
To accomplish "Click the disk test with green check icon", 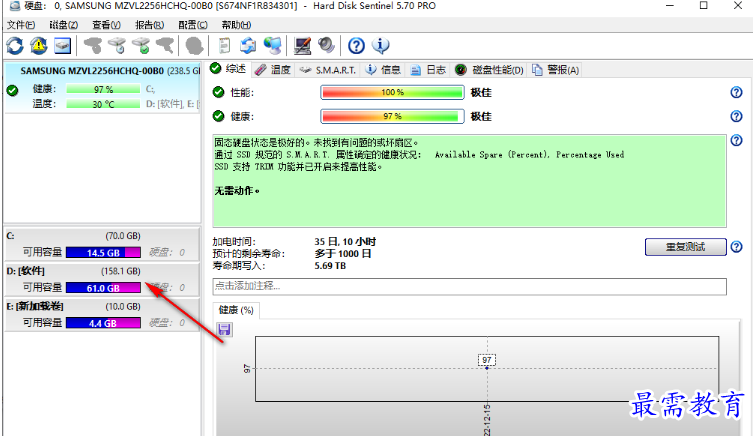I will [x=141, y=46].
